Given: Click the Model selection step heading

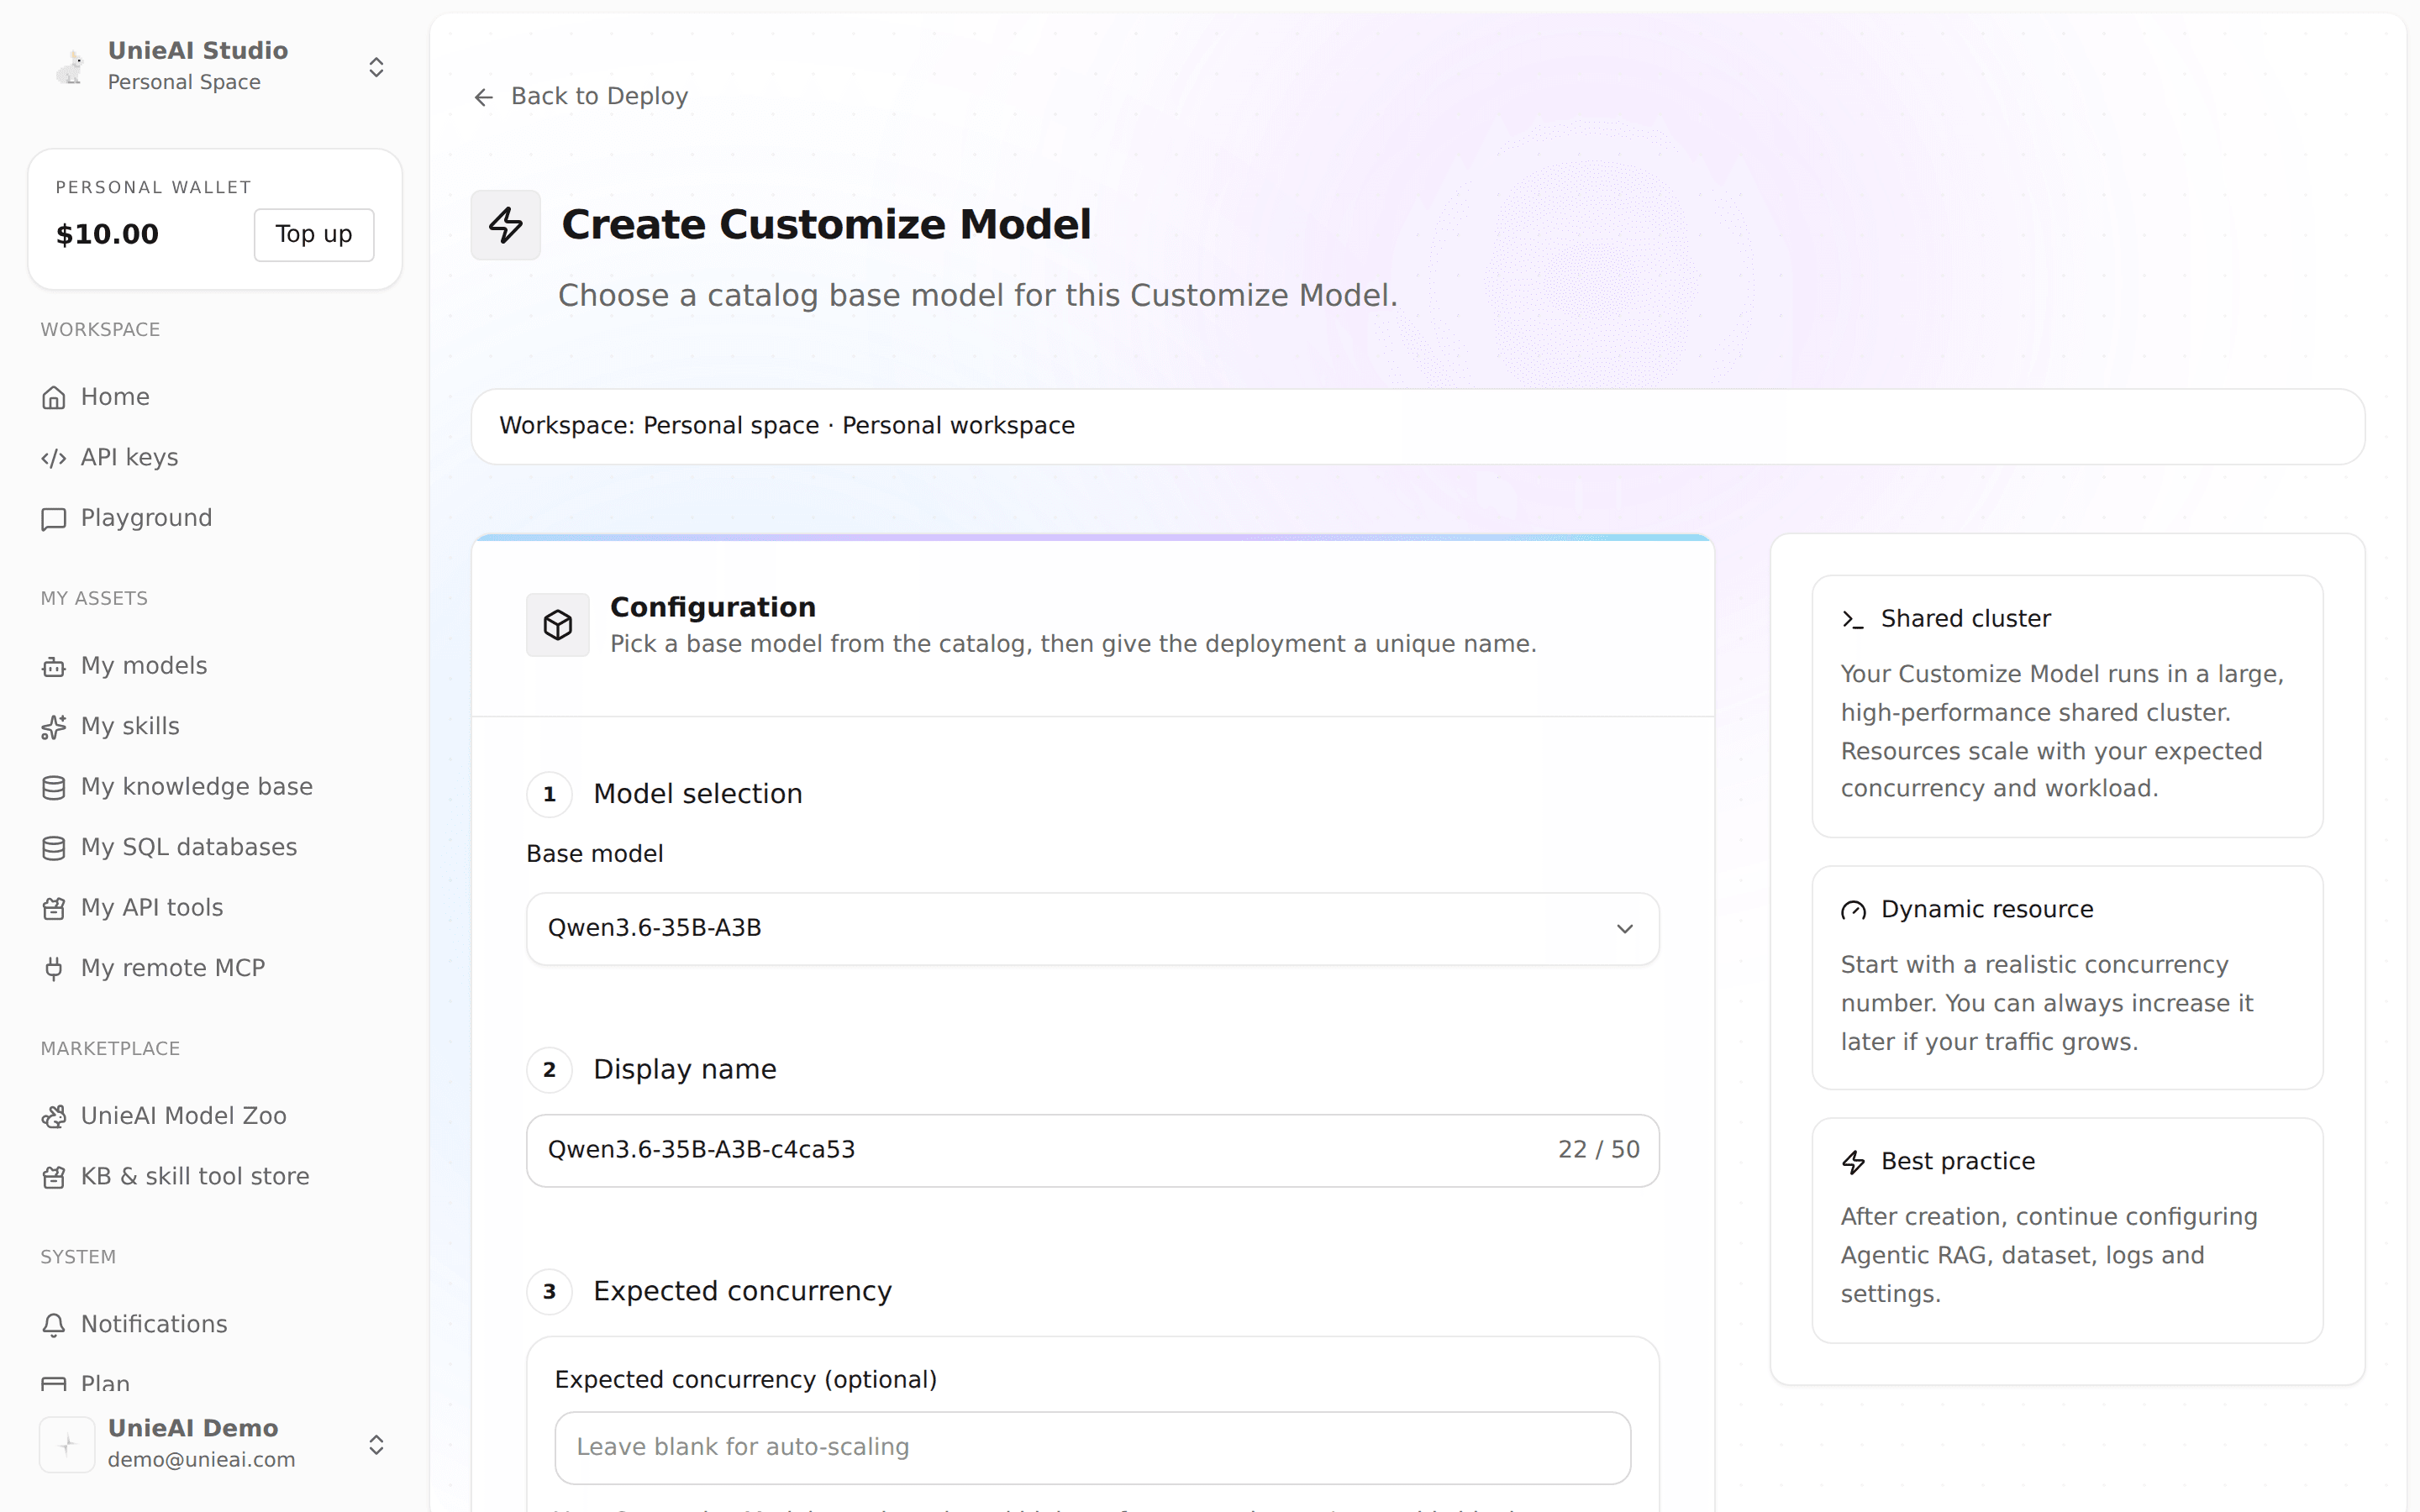Looking at the screenshot, I should pos(697,794).
